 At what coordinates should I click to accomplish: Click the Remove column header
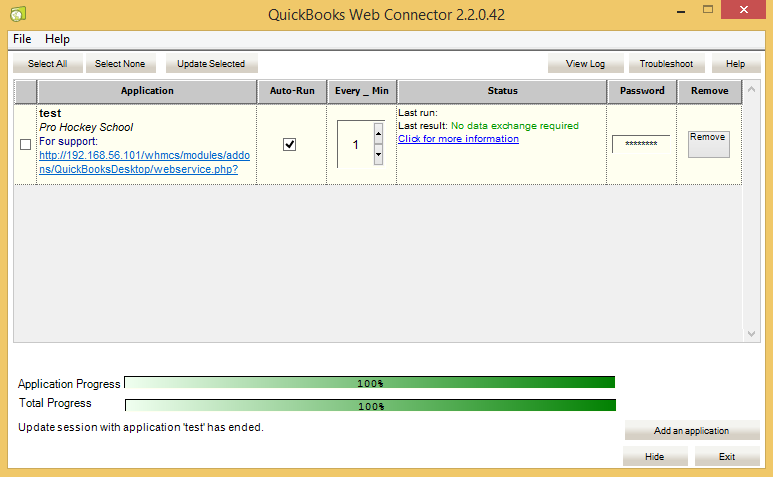709,91
